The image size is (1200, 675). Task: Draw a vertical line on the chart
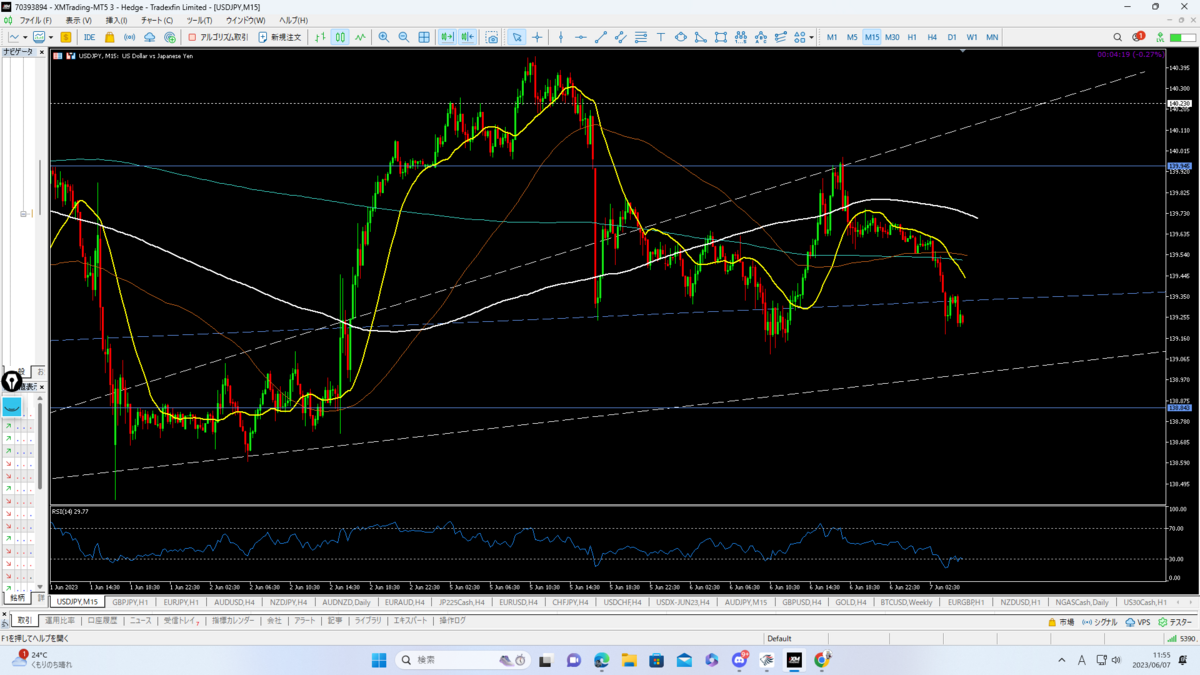pos(560,37)
